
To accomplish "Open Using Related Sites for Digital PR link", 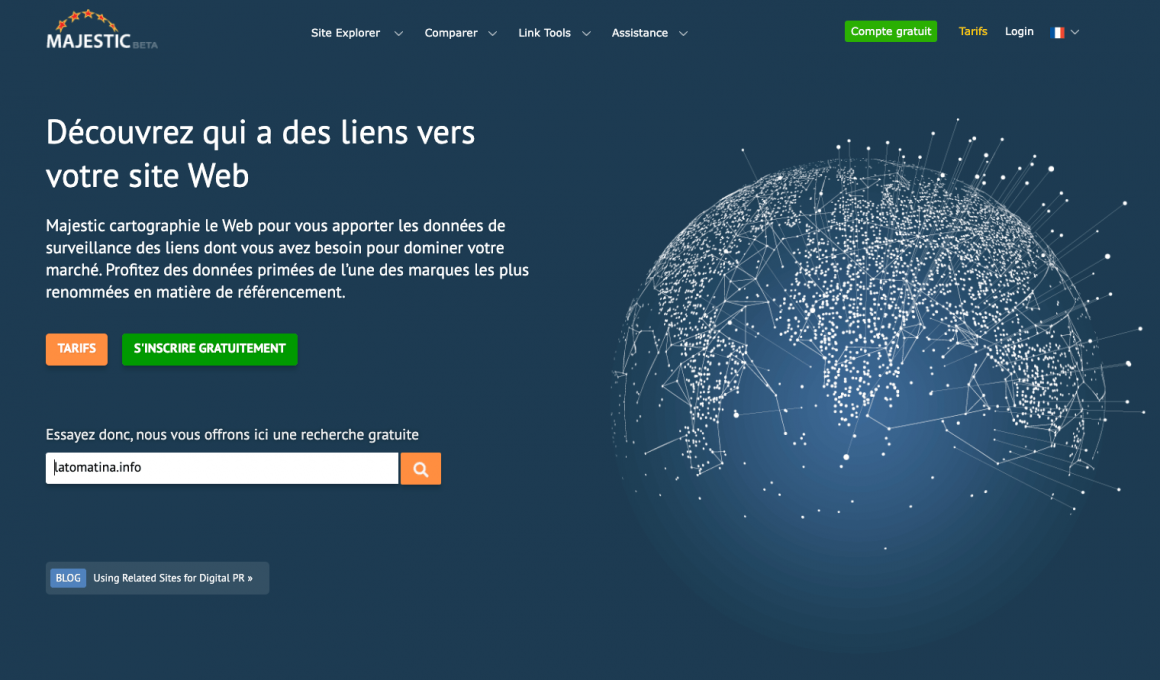I will pos(173,578).
